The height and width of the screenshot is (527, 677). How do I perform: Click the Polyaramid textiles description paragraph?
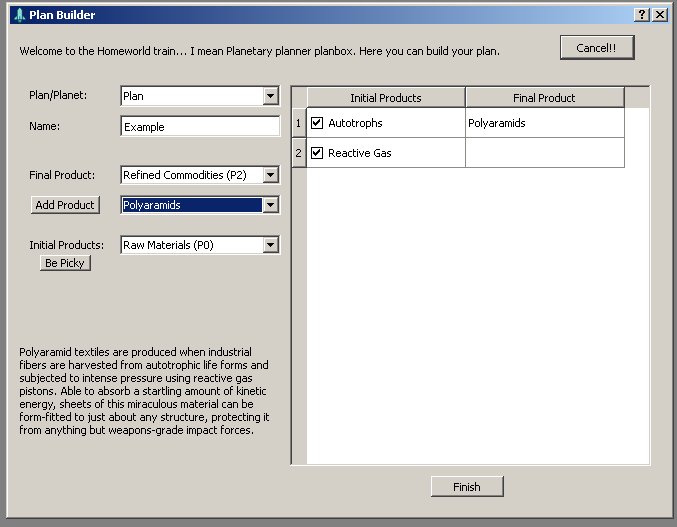[x=144, y=391]
